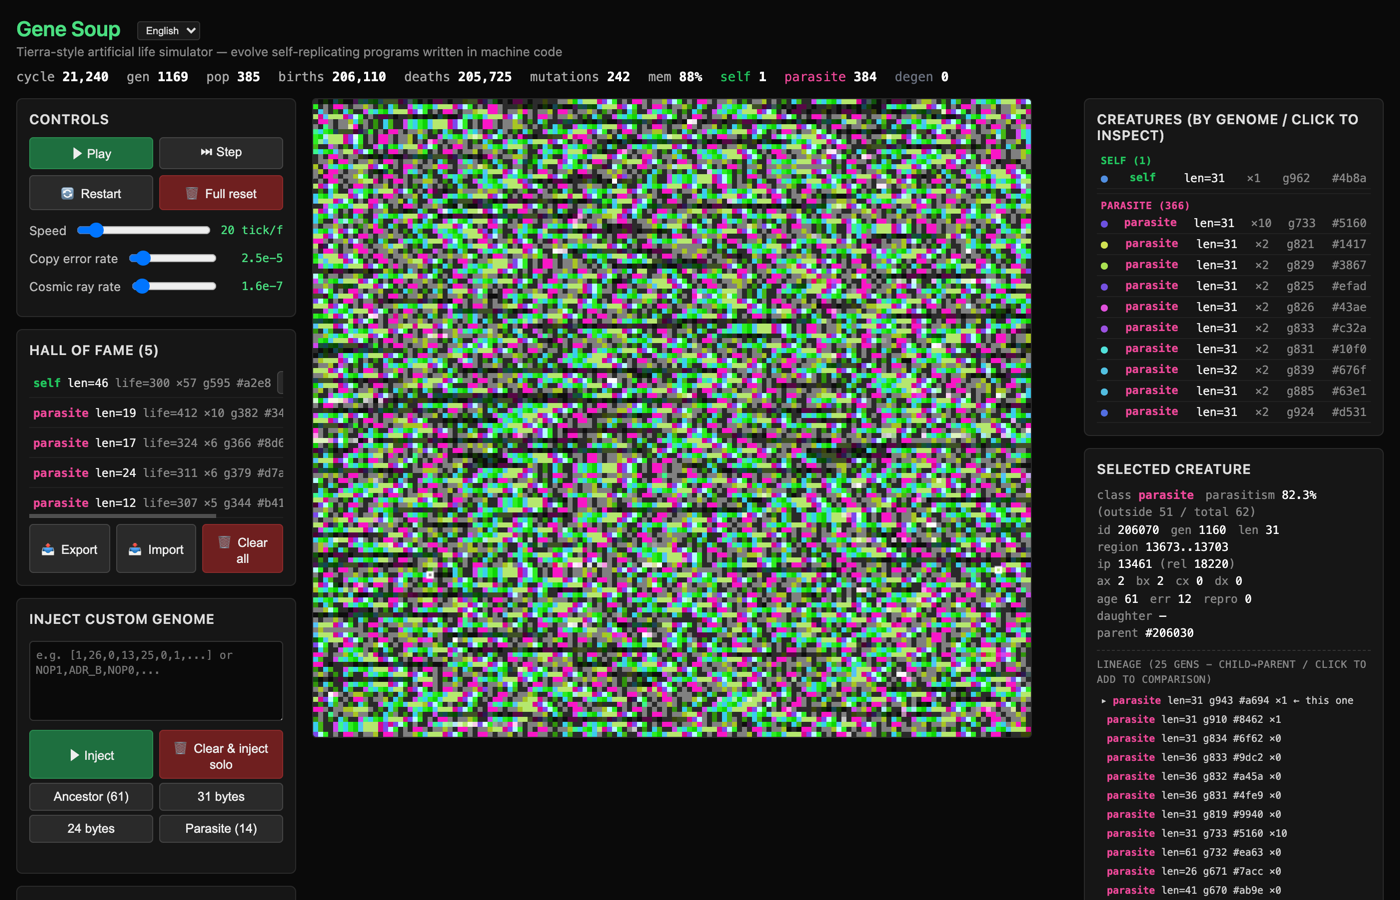The width and height of the screenshot is (1400, 900).
Task: Select Hall of Fame parasite len=17 entry
Action: click(x=156, y=443)
